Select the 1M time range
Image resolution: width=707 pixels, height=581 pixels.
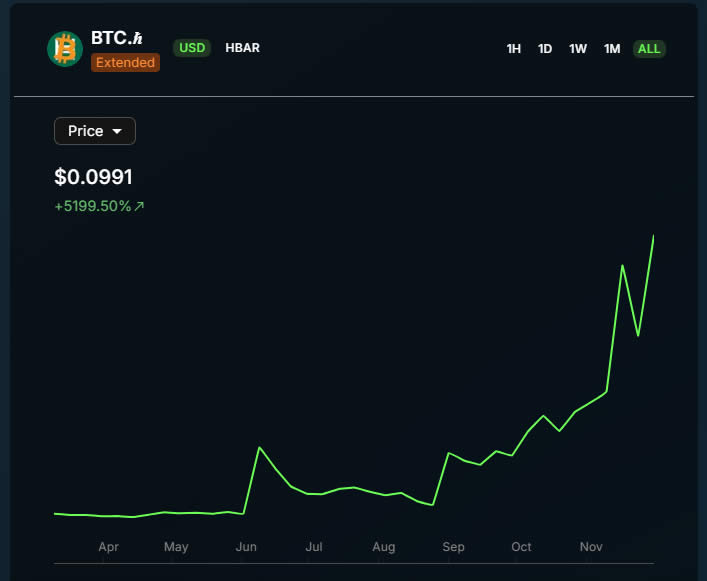[x=612, y=49]
